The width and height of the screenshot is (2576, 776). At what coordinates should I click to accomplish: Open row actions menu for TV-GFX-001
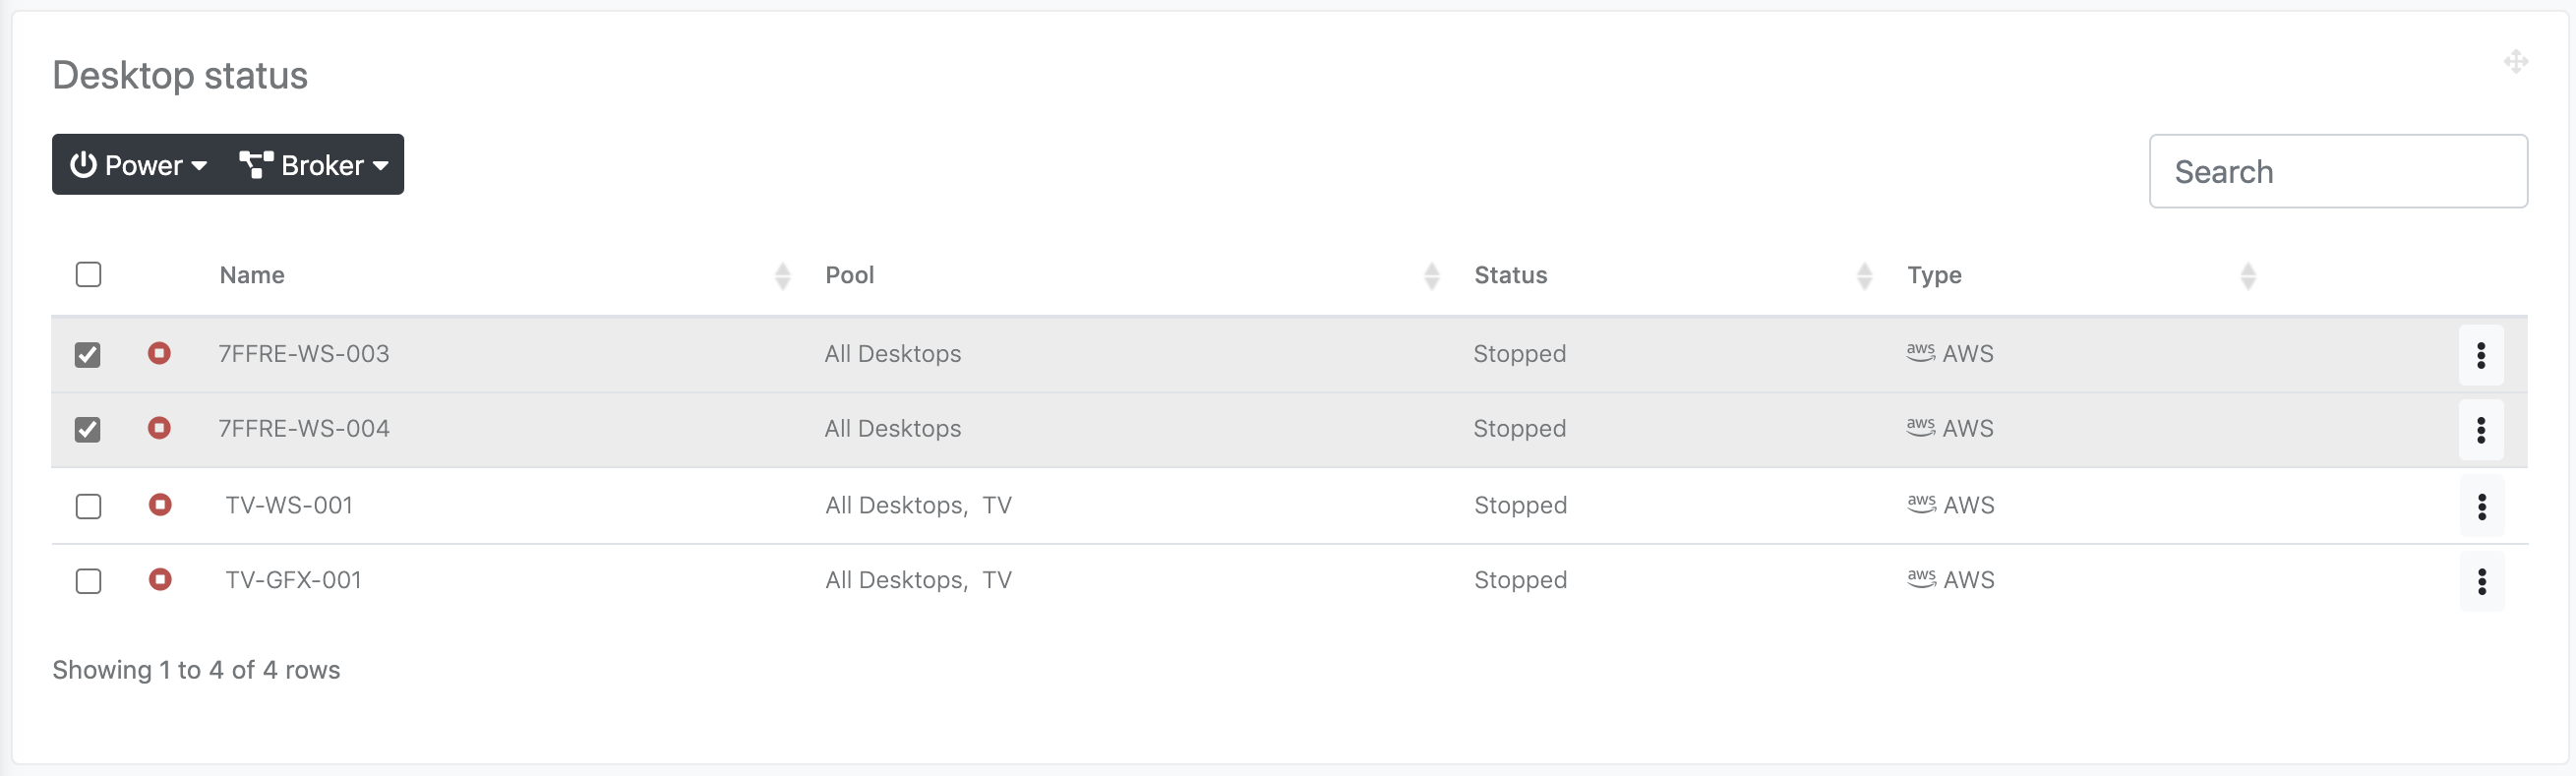pos(2481,581)
